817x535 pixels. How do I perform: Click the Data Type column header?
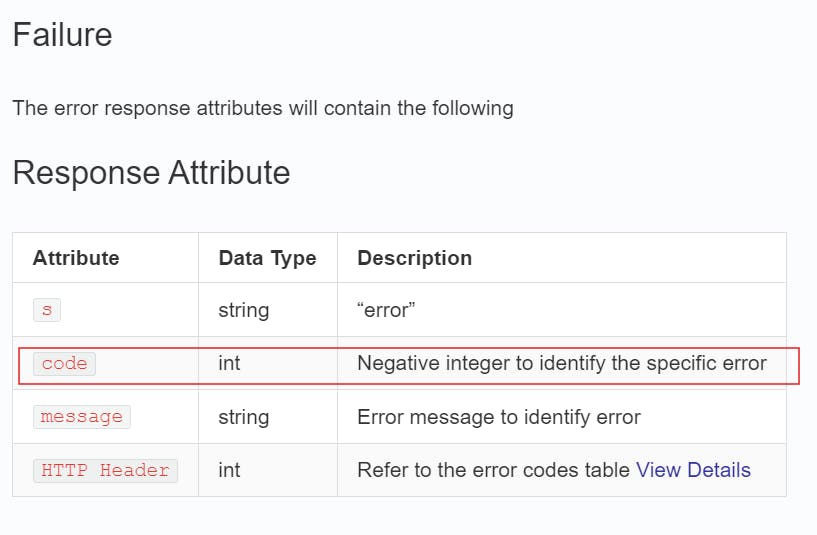267,258
